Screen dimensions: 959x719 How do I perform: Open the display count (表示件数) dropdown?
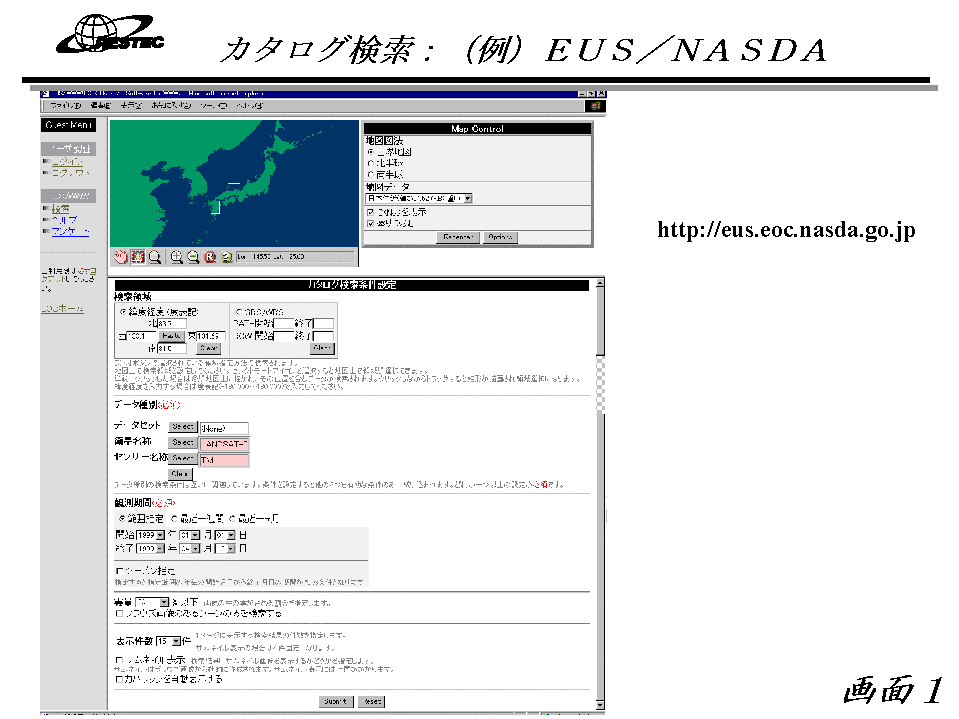click(169, 641)
